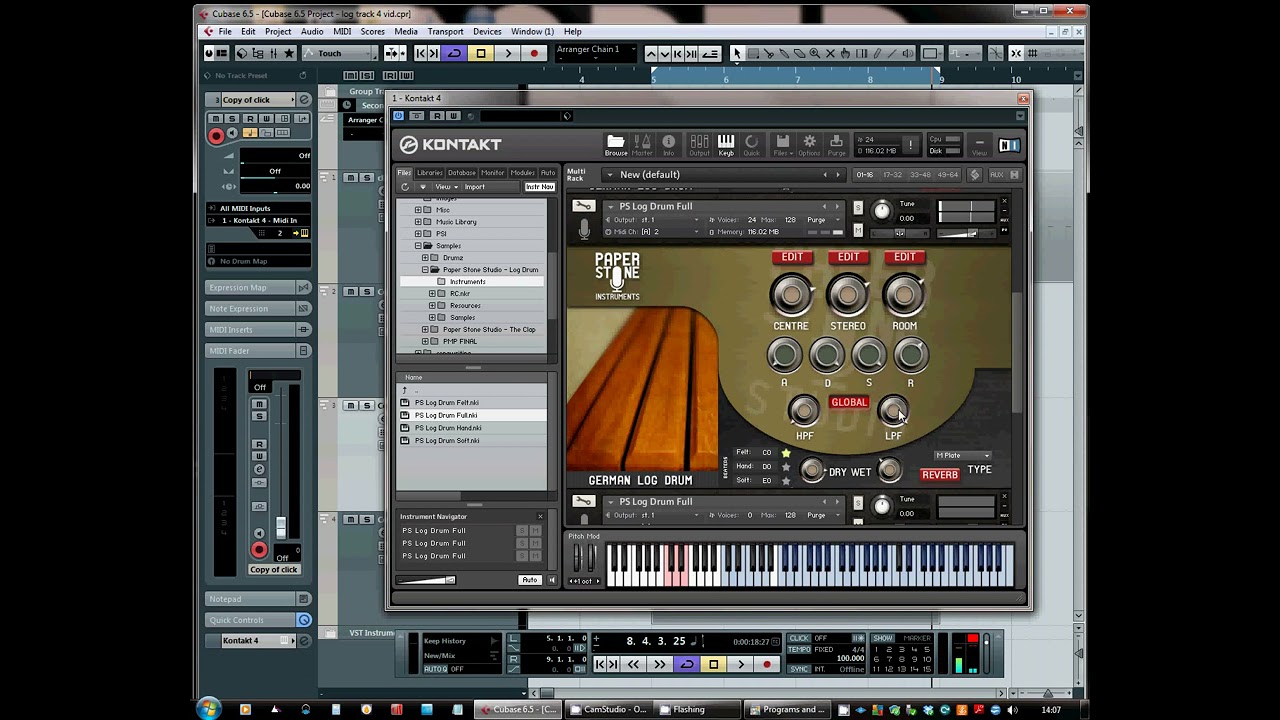
Task: Open Kontakt Options gear
Action: [x=809, y=145]
